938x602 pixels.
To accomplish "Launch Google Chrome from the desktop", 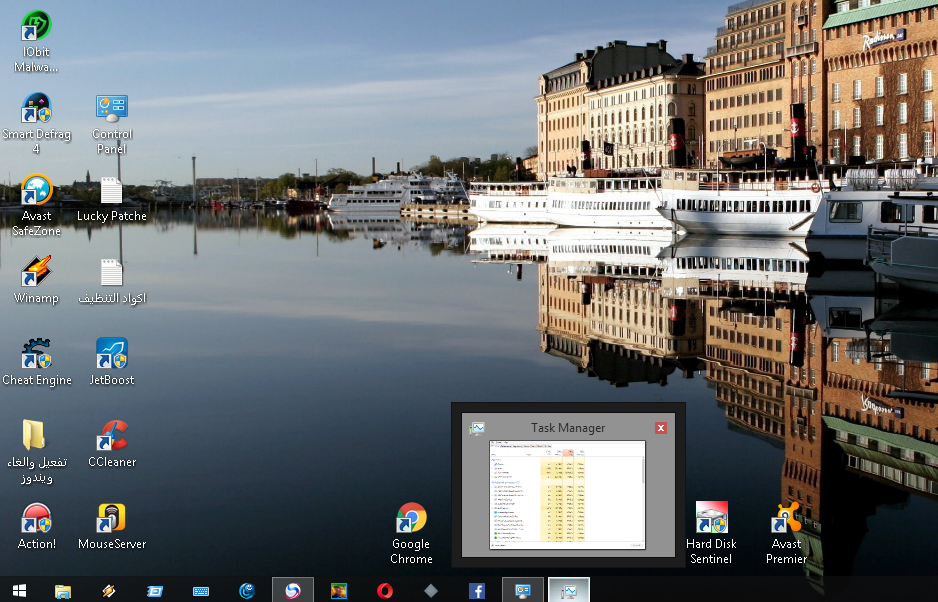I will (411, 518).
